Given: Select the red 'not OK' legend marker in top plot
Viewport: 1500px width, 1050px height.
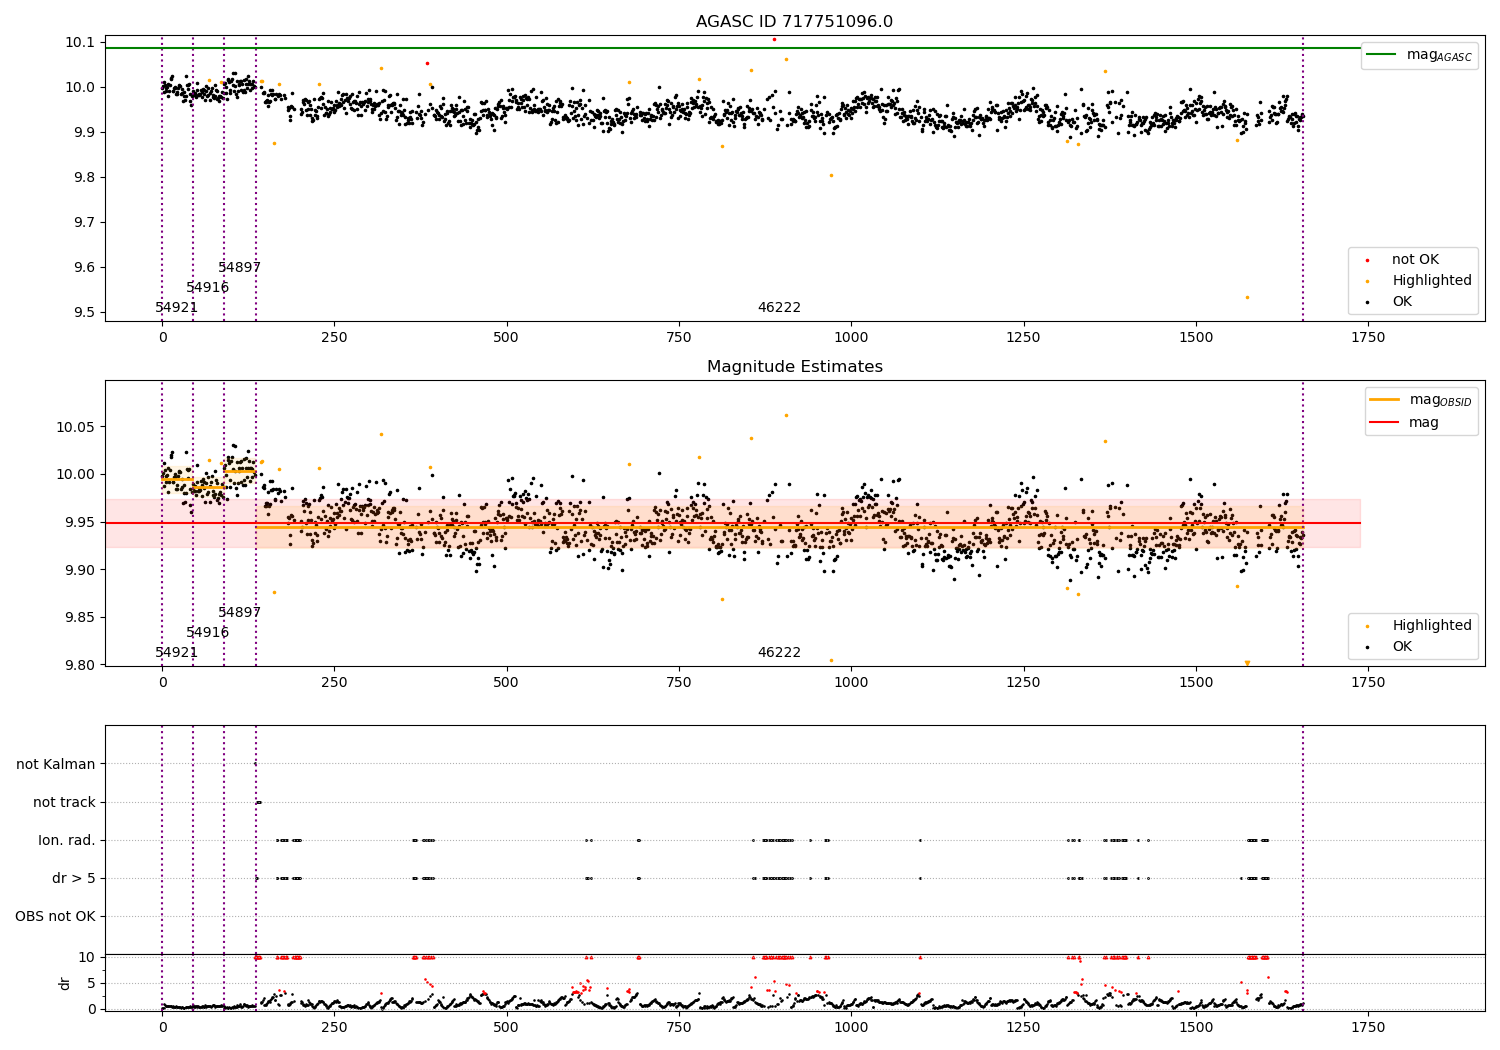Looking at the screenshot, I should [x=1367, y=260].
